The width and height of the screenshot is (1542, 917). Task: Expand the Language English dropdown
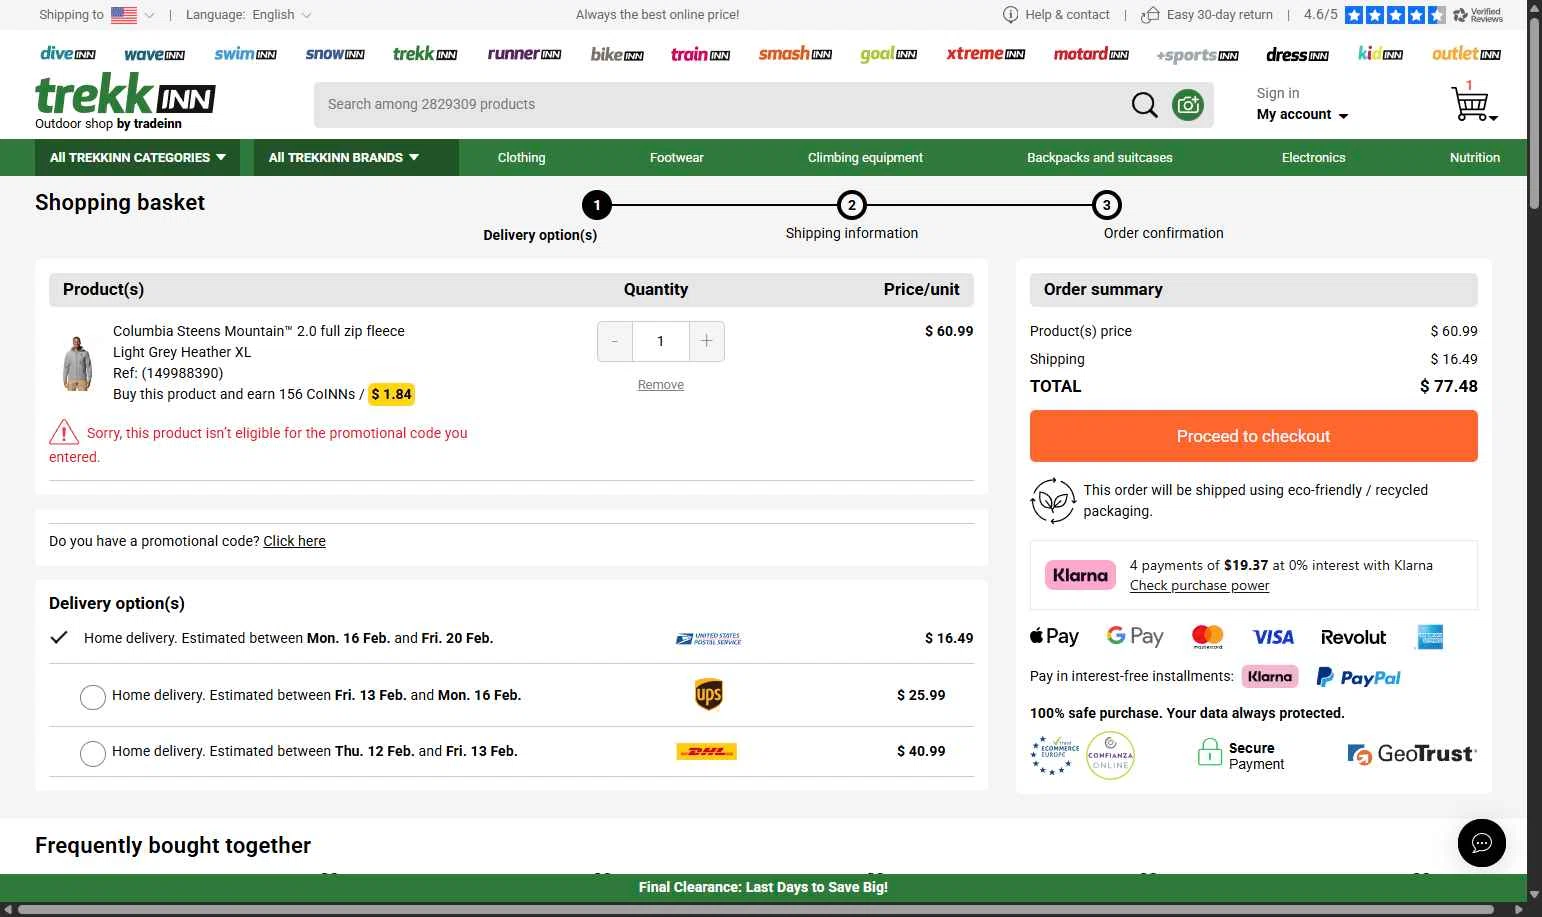tap(306, 15)
